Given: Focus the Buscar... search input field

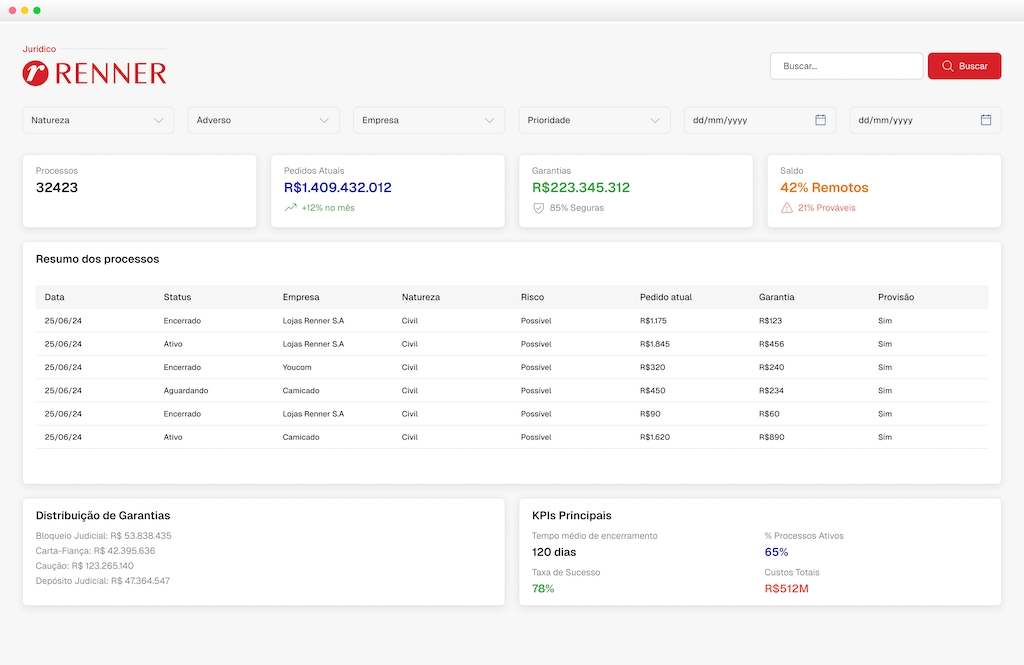Looking at the screenshot, I should pyautogui.click(x=846, y=66).
